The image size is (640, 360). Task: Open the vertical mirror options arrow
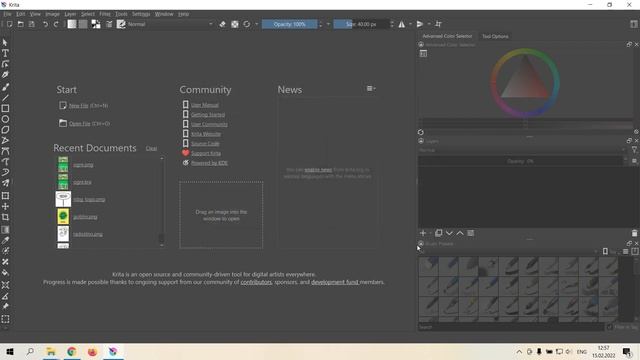tap(429, 24)
